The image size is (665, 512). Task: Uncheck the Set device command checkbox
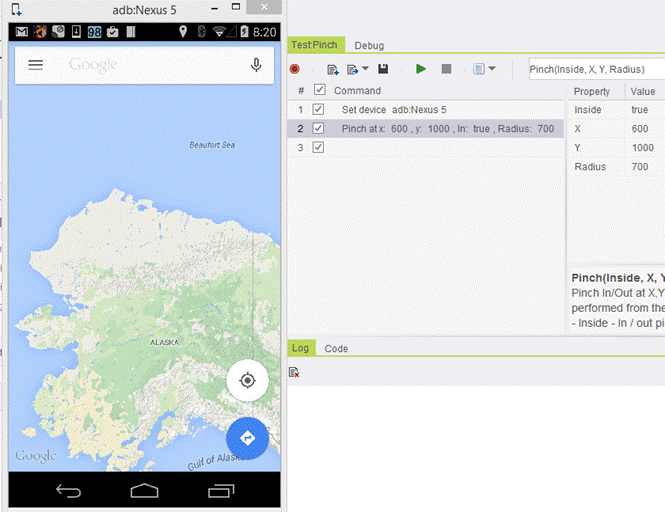319,109
